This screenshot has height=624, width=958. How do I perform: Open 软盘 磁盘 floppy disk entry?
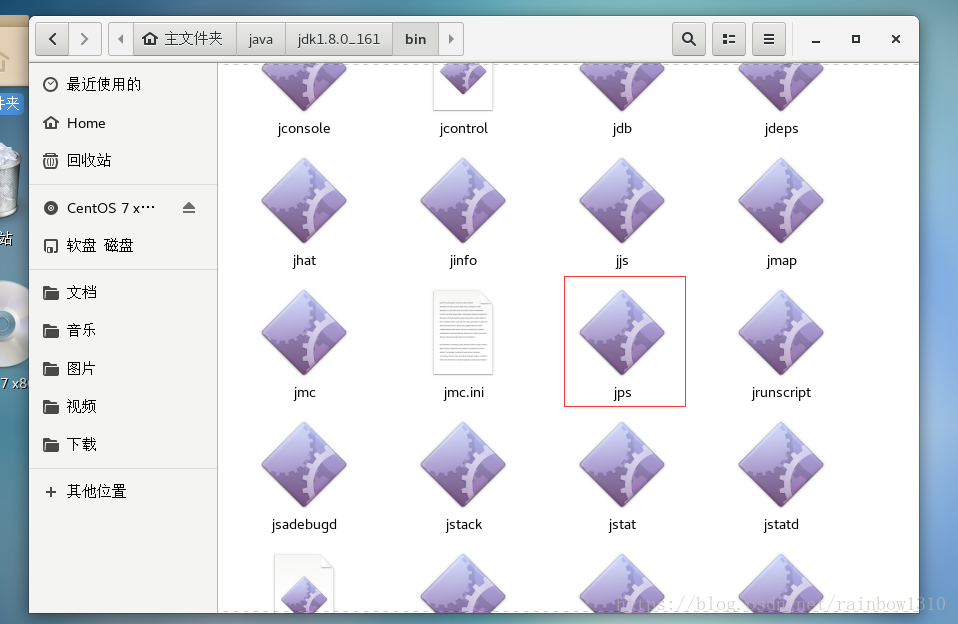pyautogui.click(x=123, y=246)
